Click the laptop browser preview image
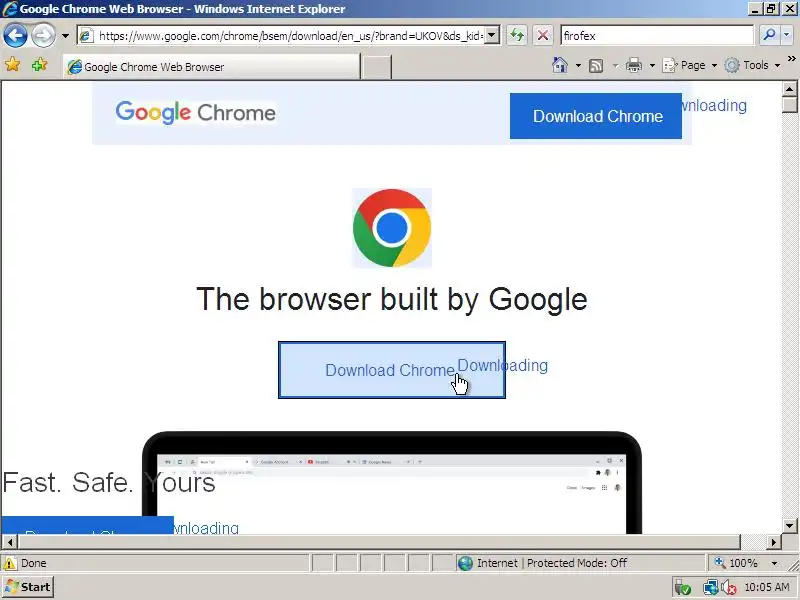The width and height of the screenshot is (800, 600). point(391,483)
